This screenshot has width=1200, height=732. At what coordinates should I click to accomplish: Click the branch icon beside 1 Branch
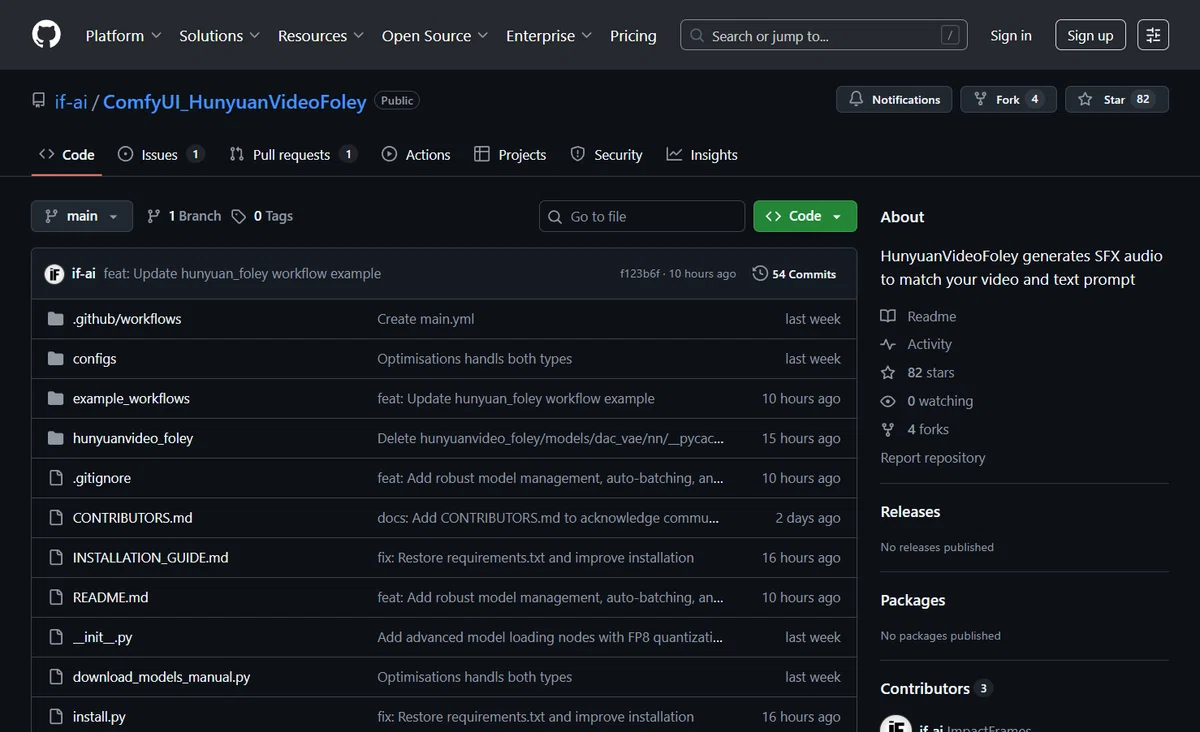pyautogui.click(x=154, y=216)
